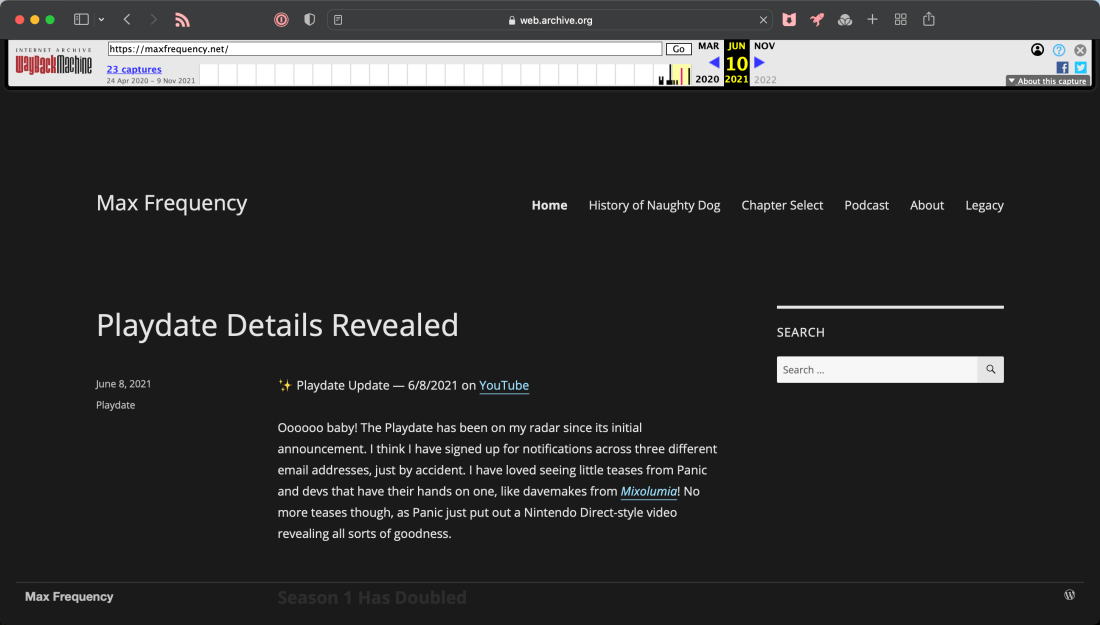Screen dimensions: 1100x625
Task: Toggle the Safari sidebar button
Action: coord(81,20)
